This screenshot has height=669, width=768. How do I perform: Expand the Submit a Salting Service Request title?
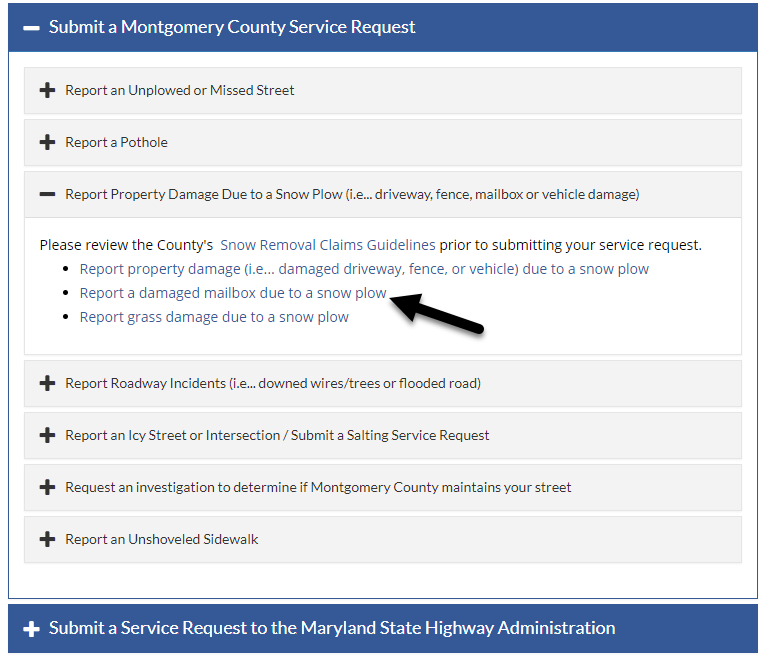[x=277, y=435]
